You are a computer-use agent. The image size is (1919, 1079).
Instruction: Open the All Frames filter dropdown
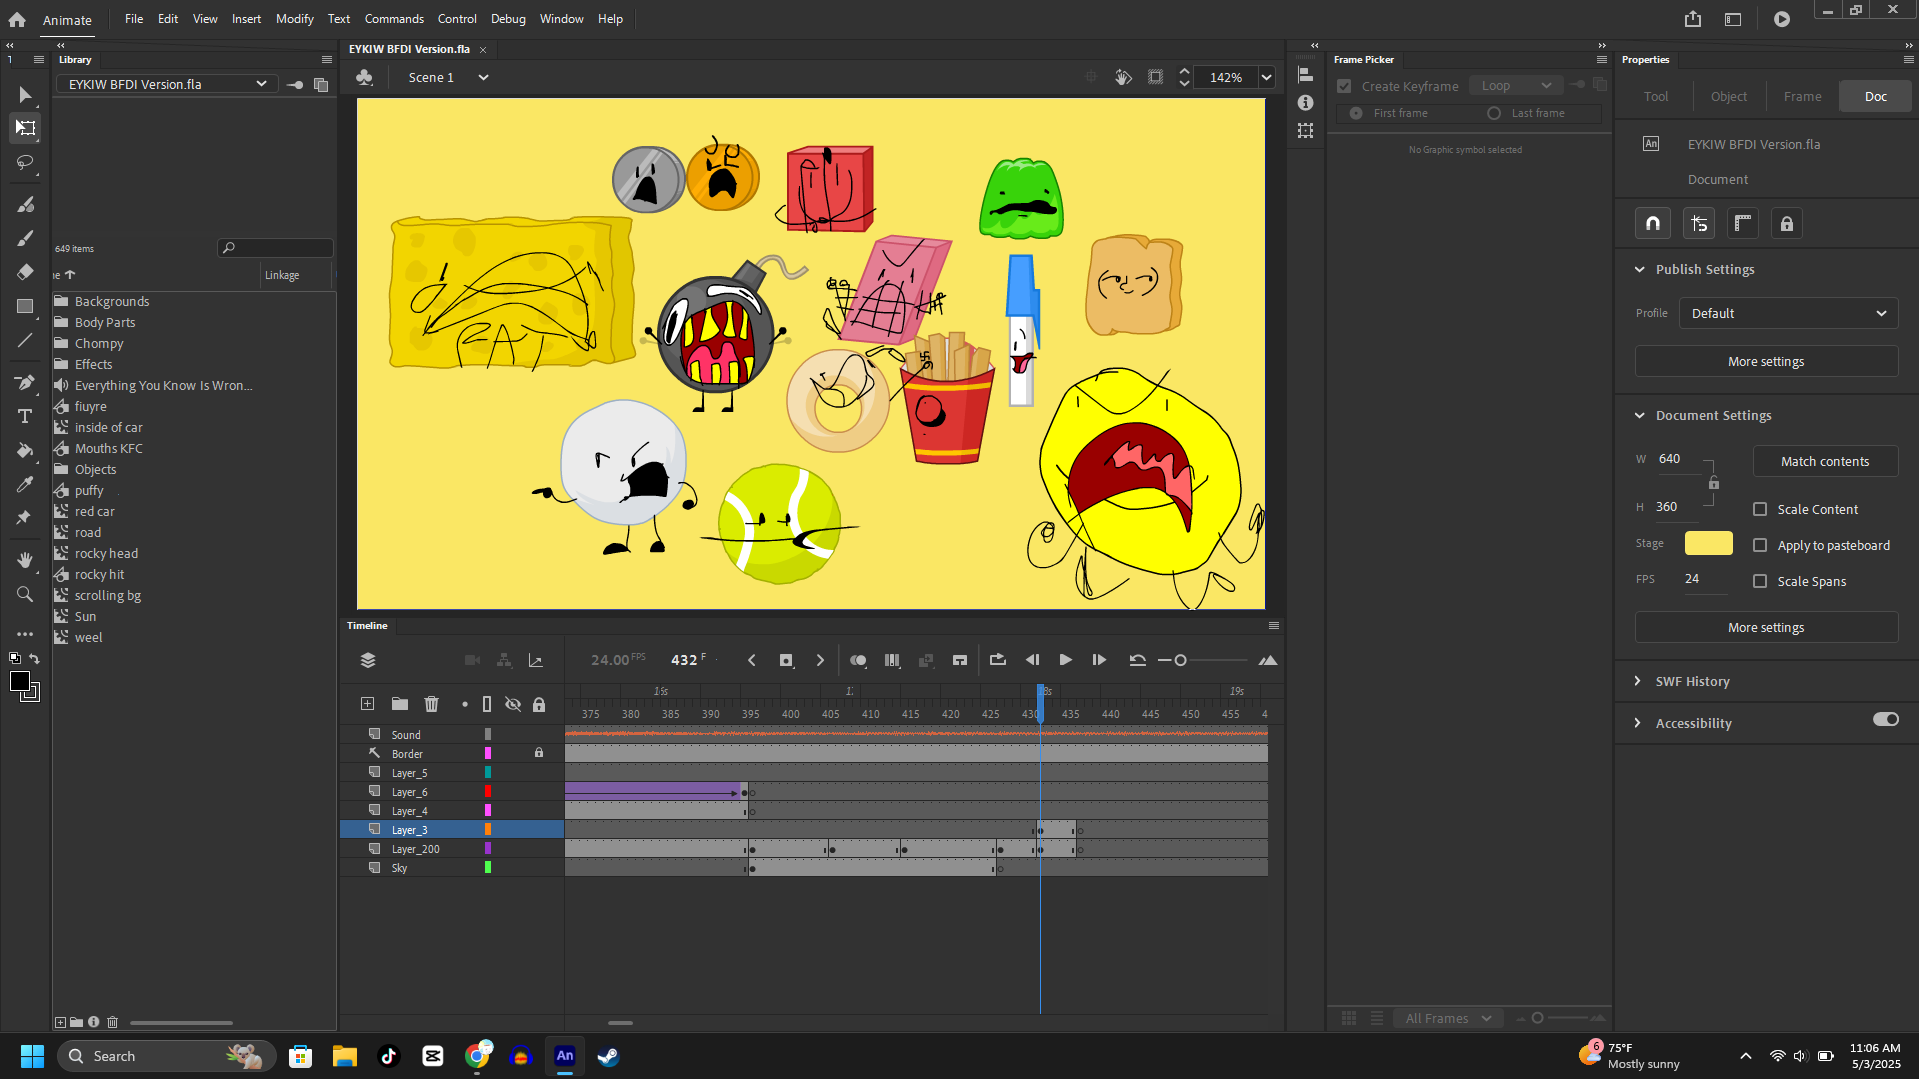click(1448, 1018)
